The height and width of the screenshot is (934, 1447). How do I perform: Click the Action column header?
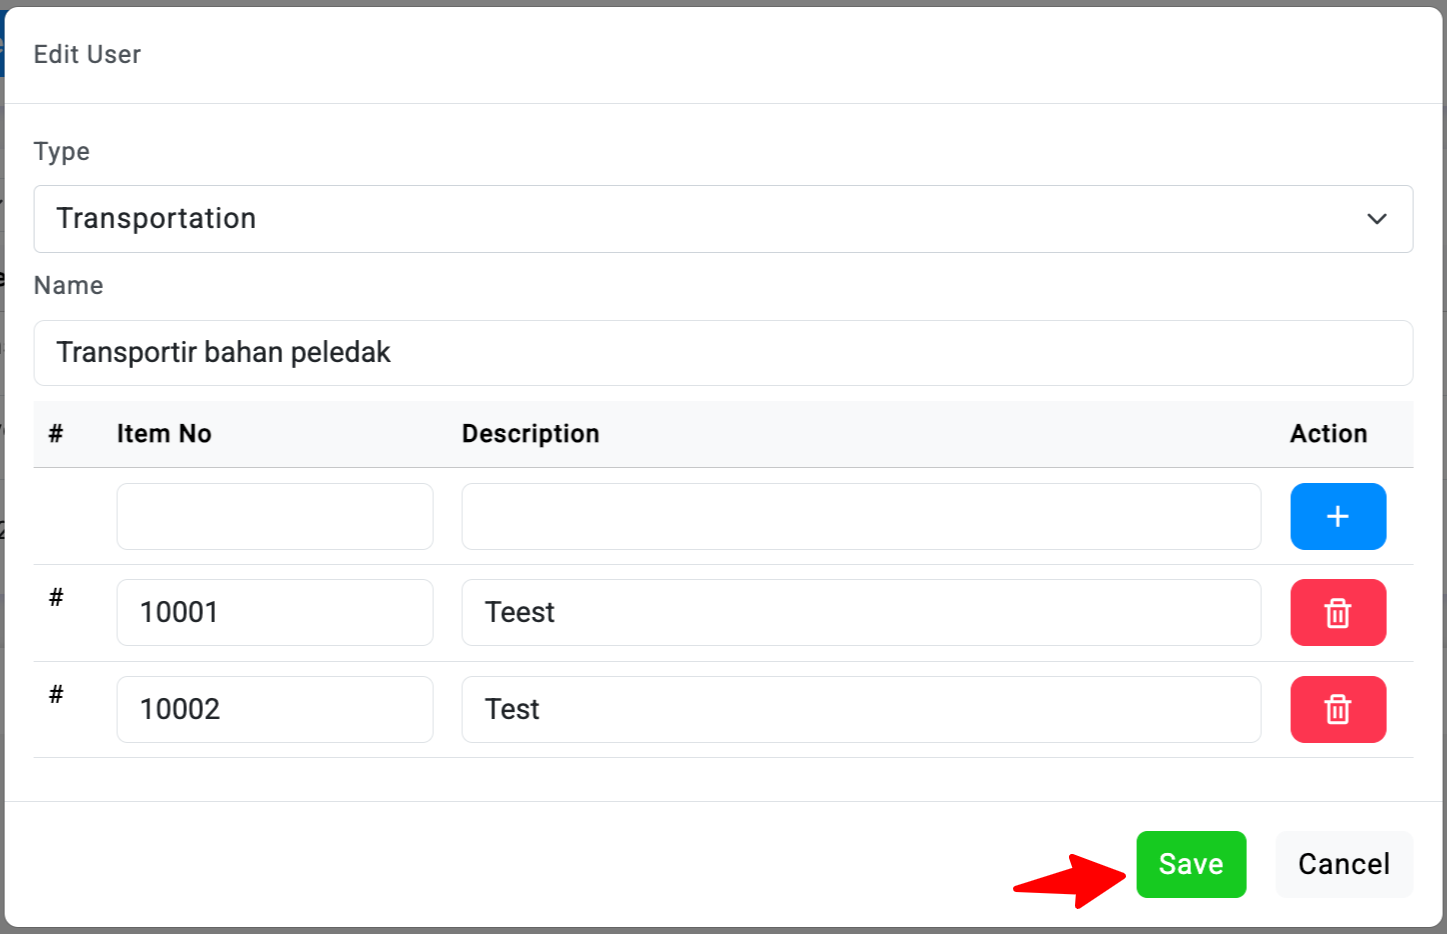click(x=1328, y=434)
